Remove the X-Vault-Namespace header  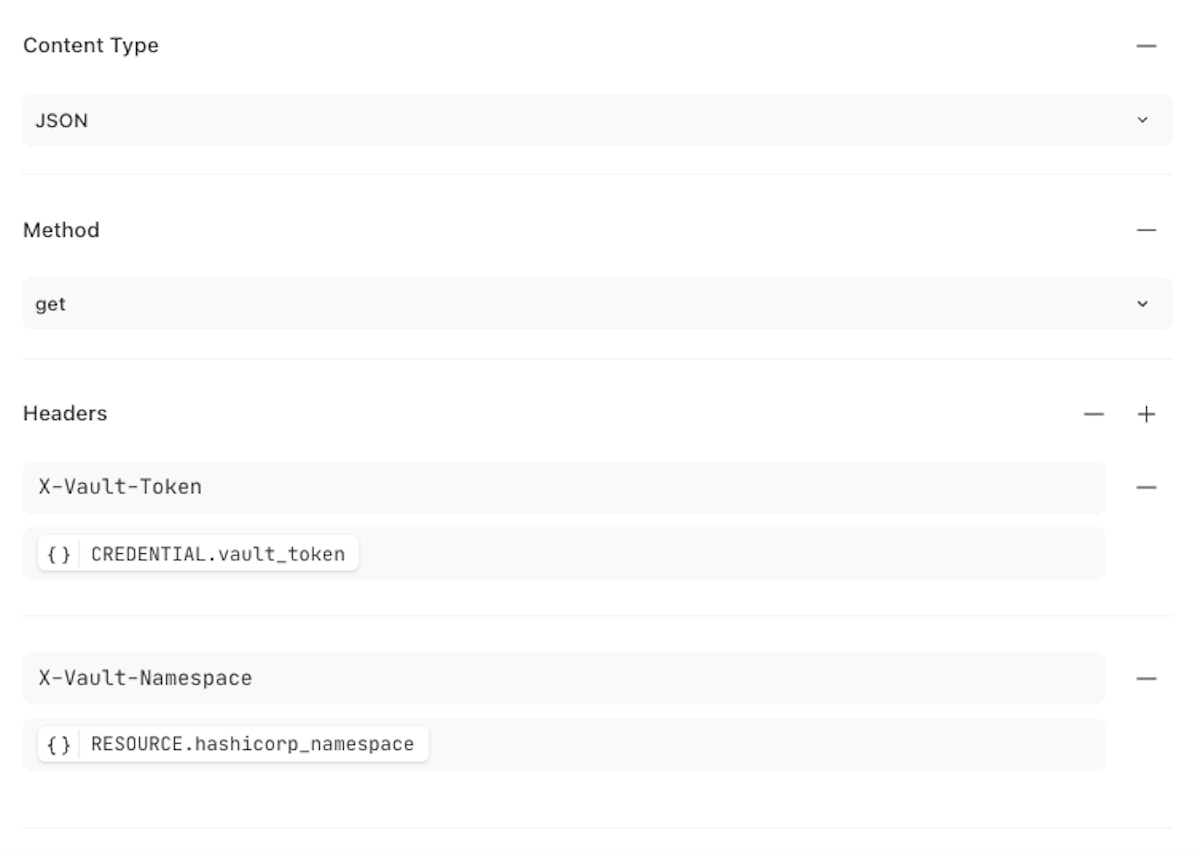click(1146, 678)
